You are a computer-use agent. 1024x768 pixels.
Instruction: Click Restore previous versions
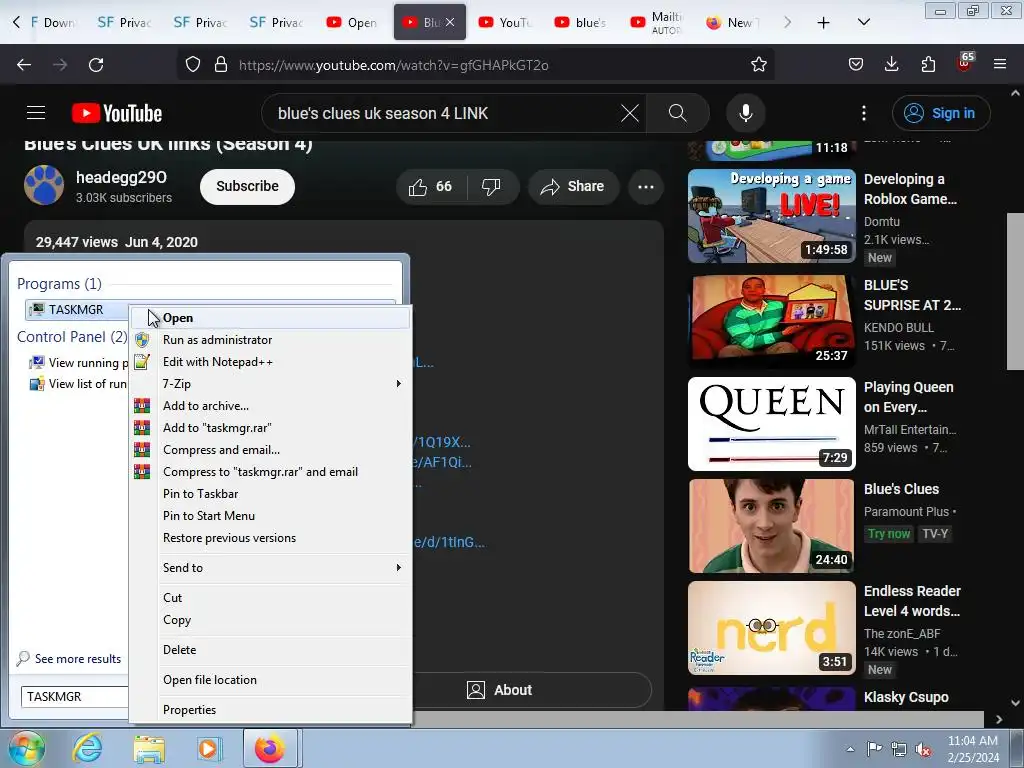coord(270,538)
